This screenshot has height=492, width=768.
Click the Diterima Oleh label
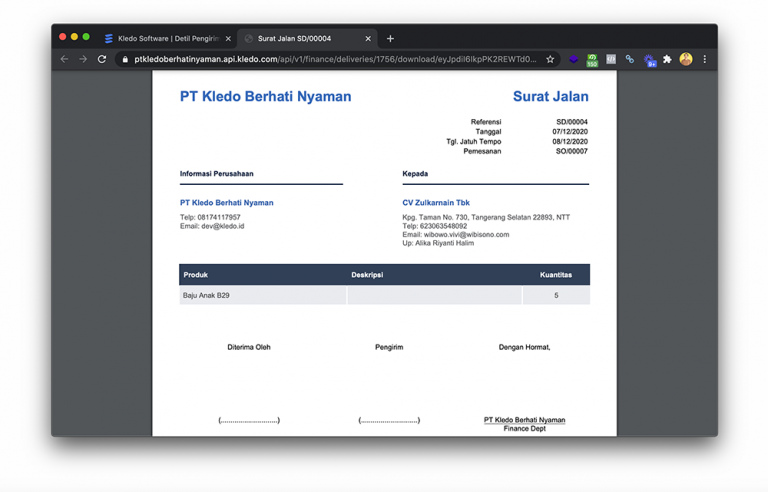click(x=249, y=347)
